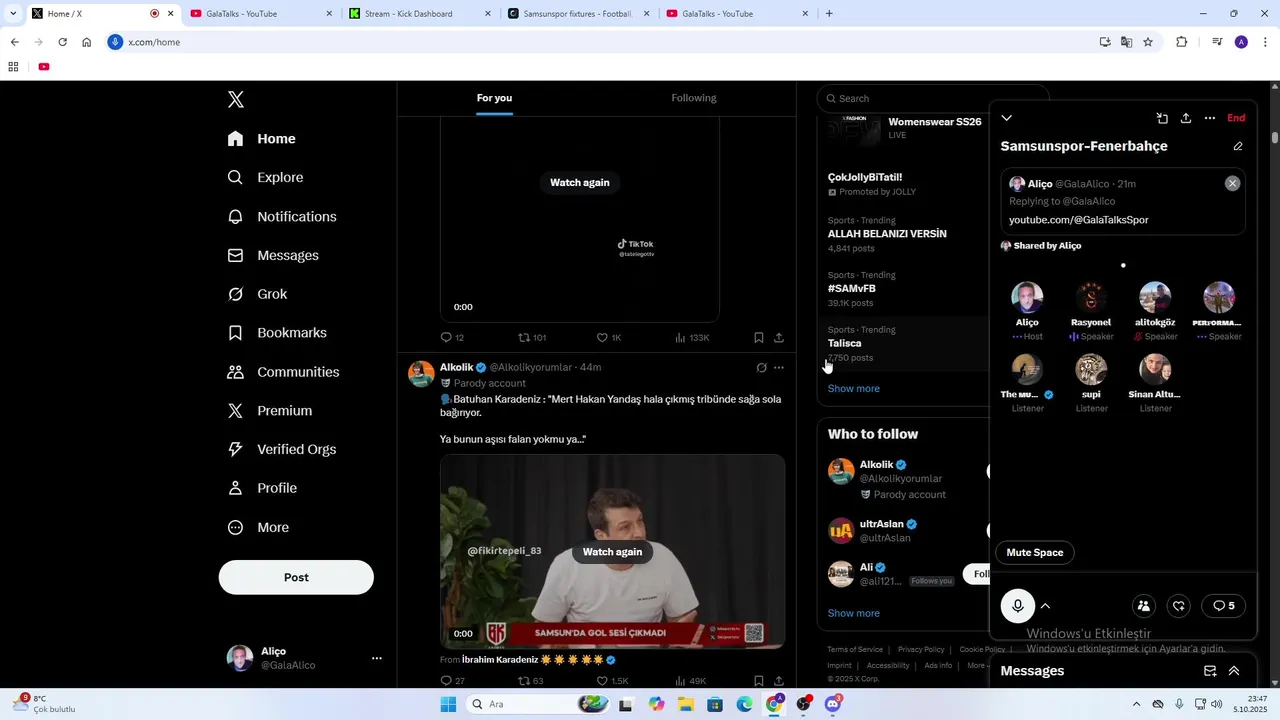Viewport: 1280px width, 720px height.
Task: Select the For you tab
Action: click(494, 98)
